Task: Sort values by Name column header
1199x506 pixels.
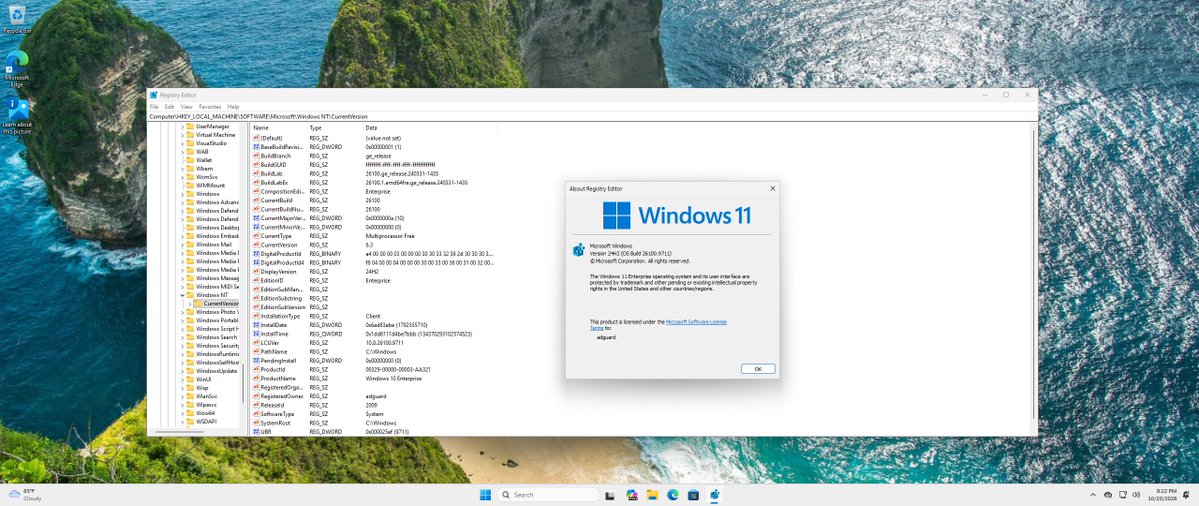Action: pyautogui.click(x=279, y=128)
